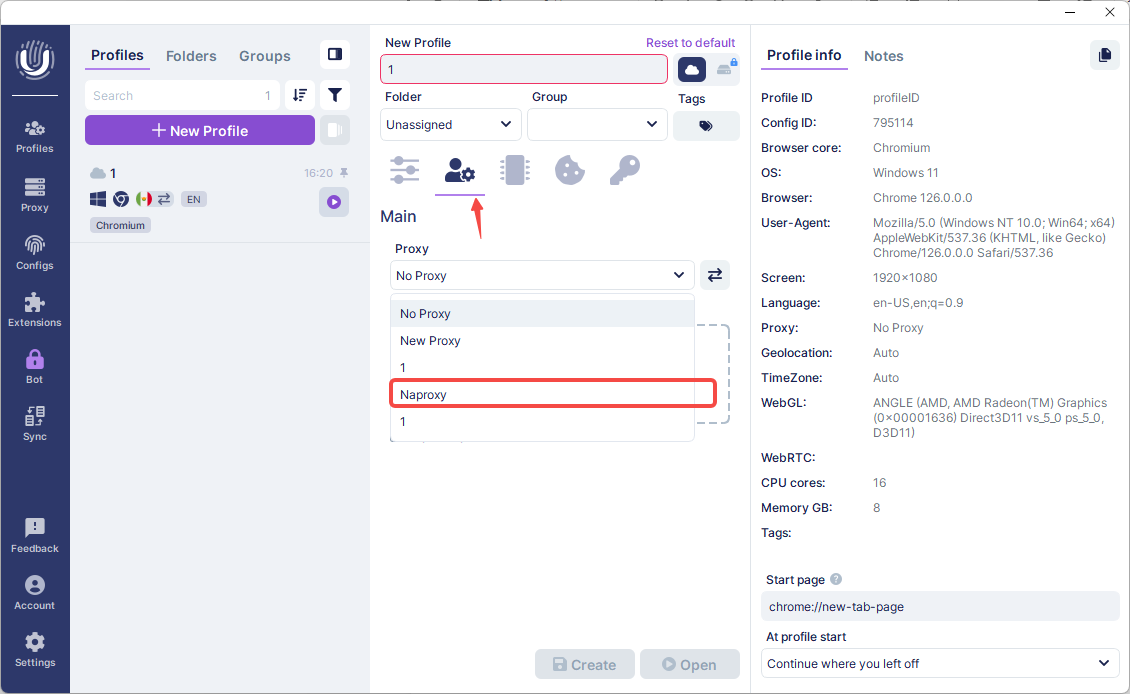The width and height of the screenshot is (1130, 694).
Task: Open the Group dropdown
Action: tap(597, 125)
